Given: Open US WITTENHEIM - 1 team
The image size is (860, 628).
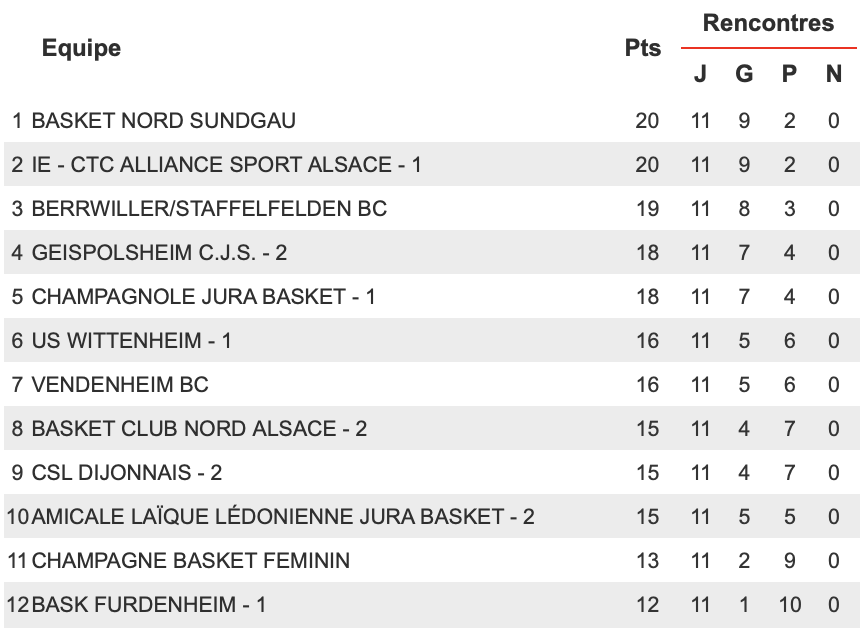Looking at the screenshot, I should 132,341.
